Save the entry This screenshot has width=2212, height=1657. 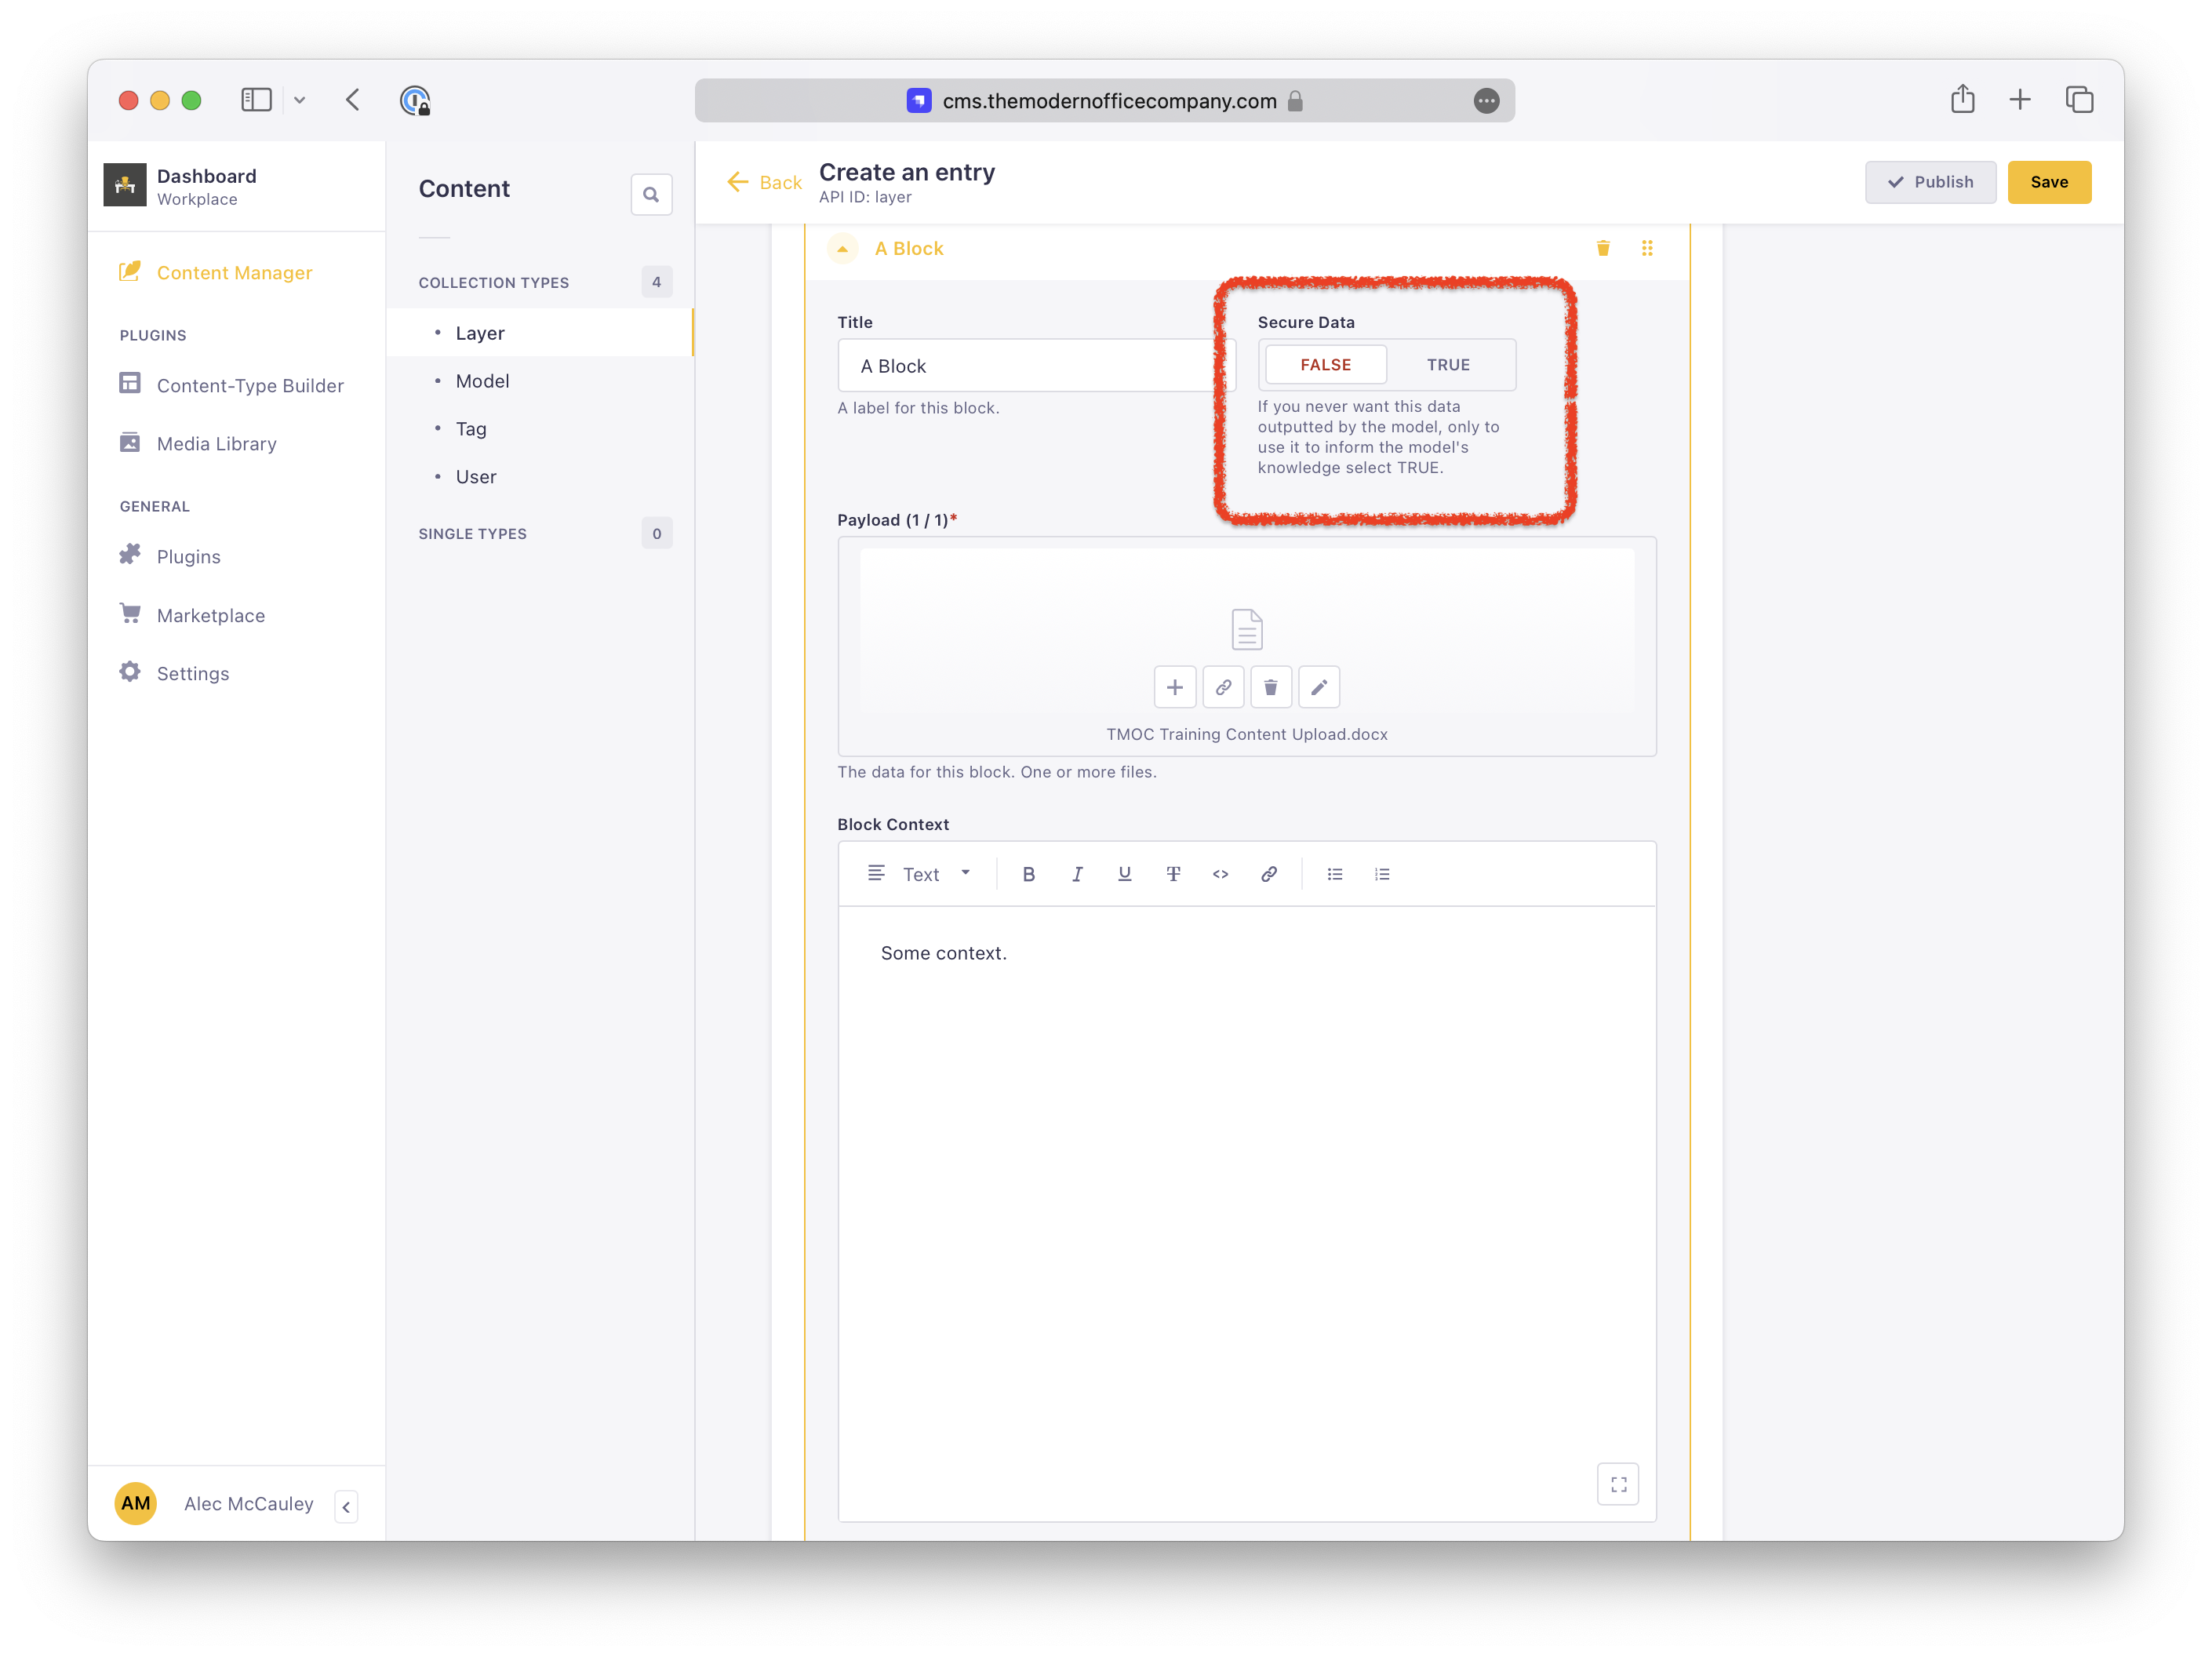click(2048, 182)
